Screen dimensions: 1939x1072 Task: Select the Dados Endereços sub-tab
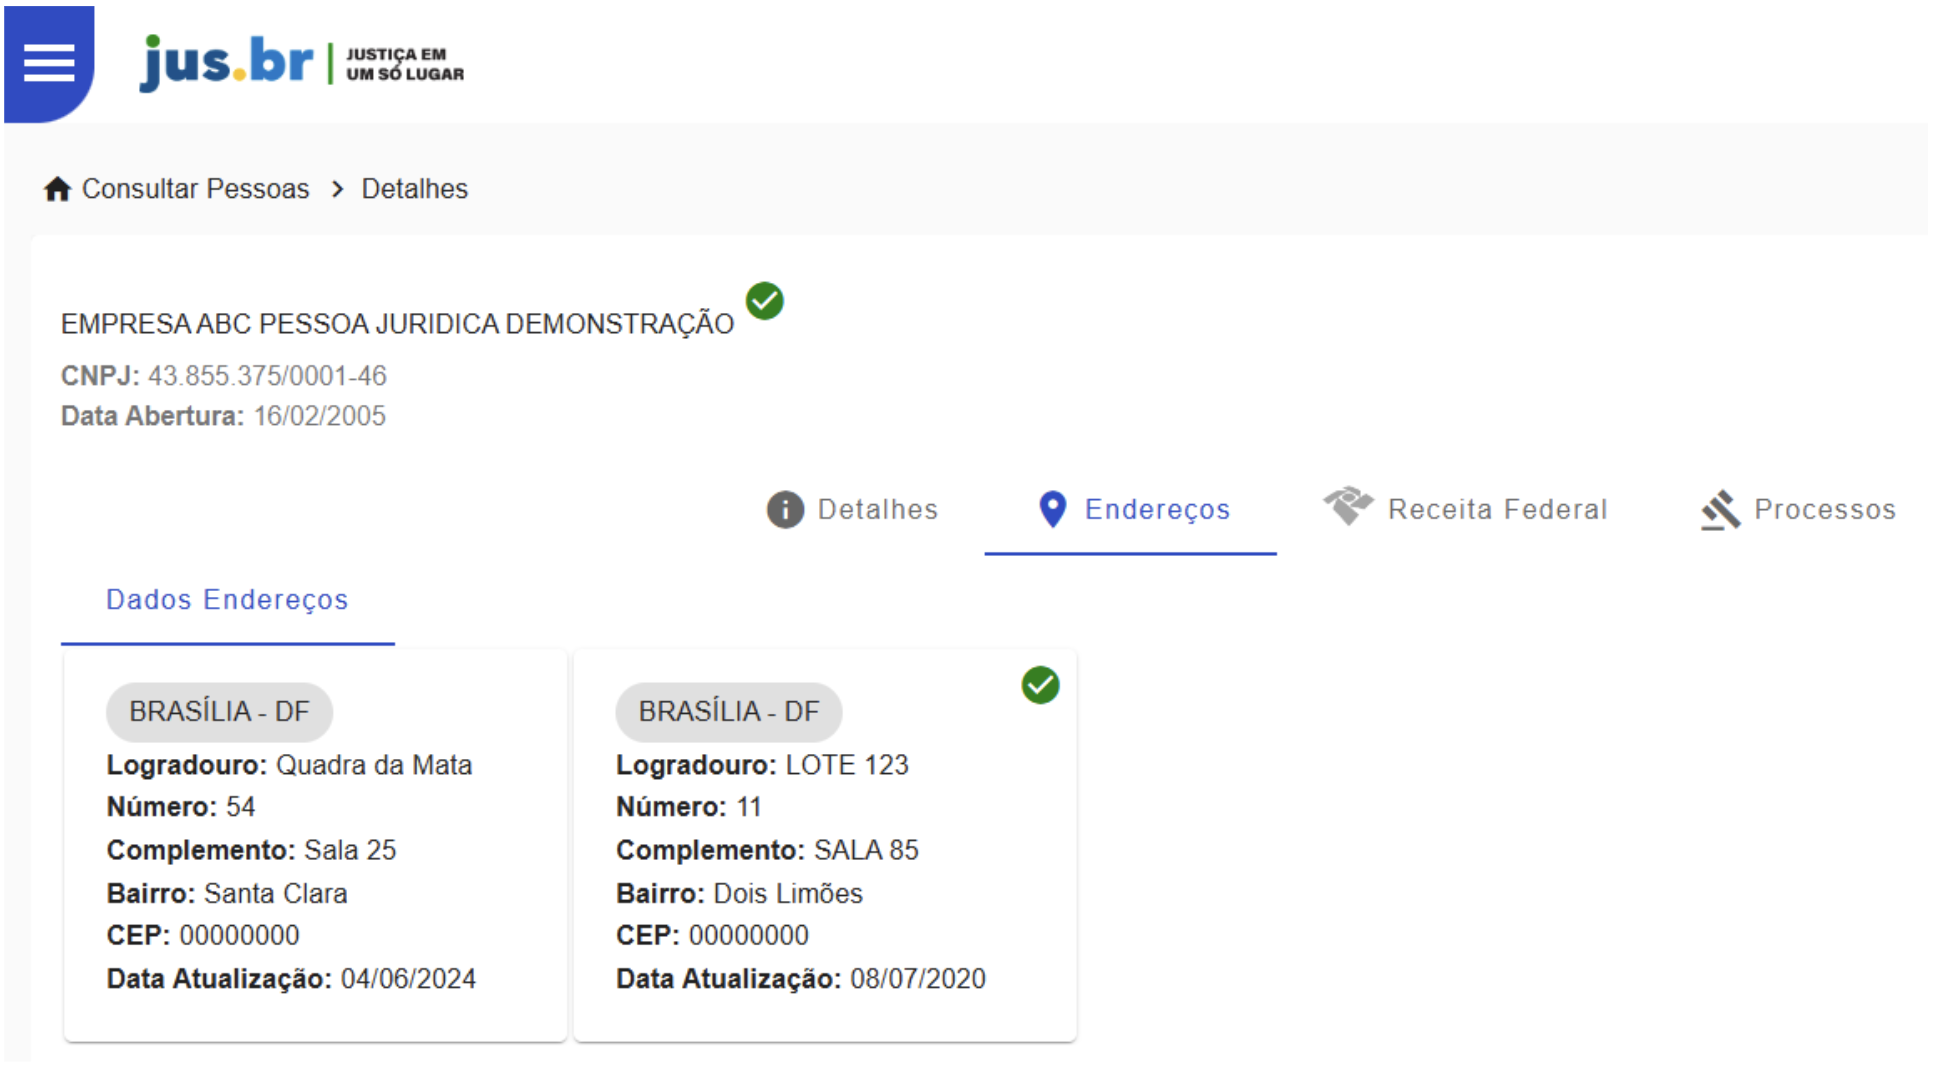(x=227, y=599)
